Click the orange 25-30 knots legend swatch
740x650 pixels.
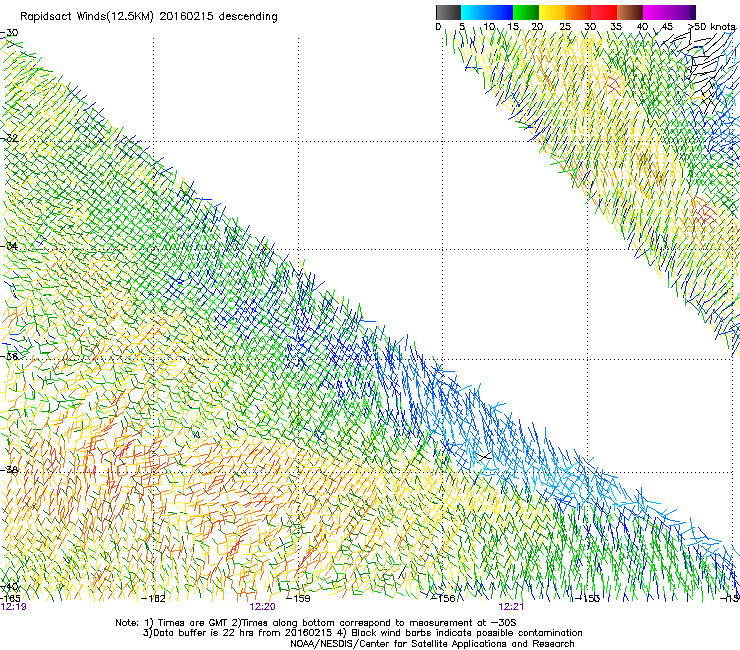(x=578, y=12)
